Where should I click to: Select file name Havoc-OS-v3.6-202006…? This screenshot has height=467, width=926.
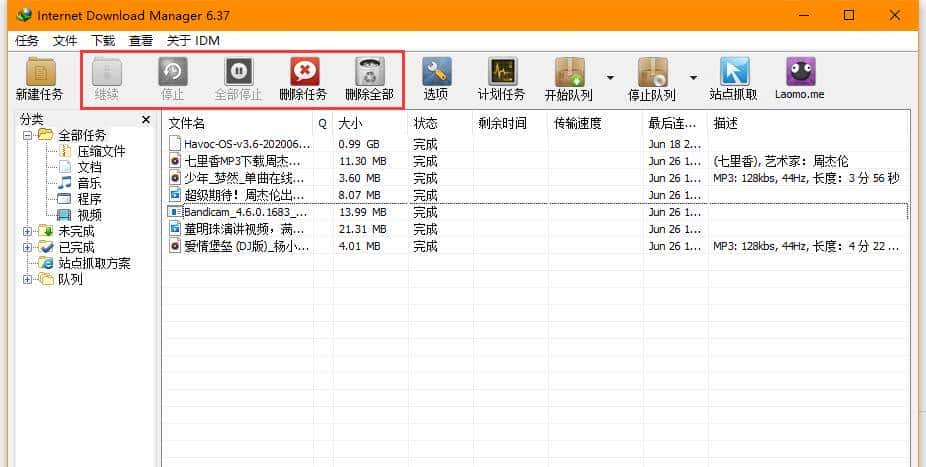point(247,144)
